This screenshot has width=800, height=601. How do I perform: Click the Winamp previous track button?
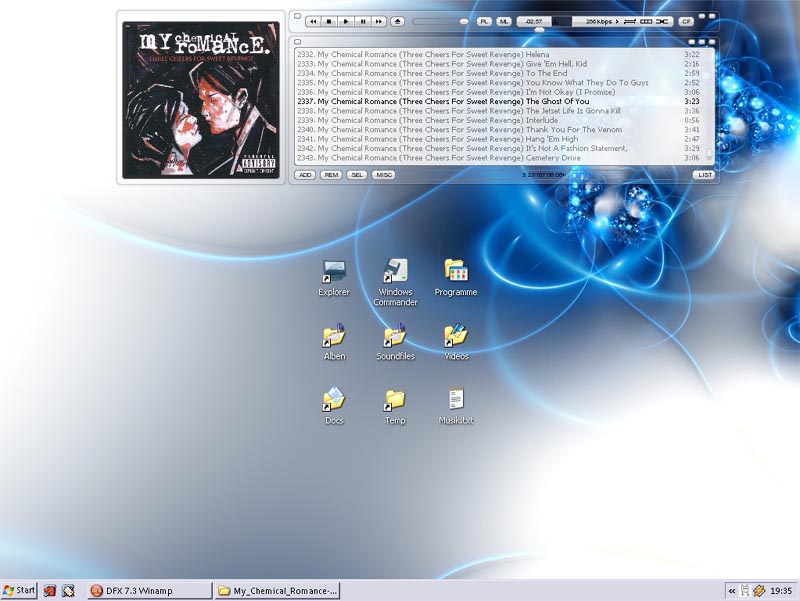[313, 21]
